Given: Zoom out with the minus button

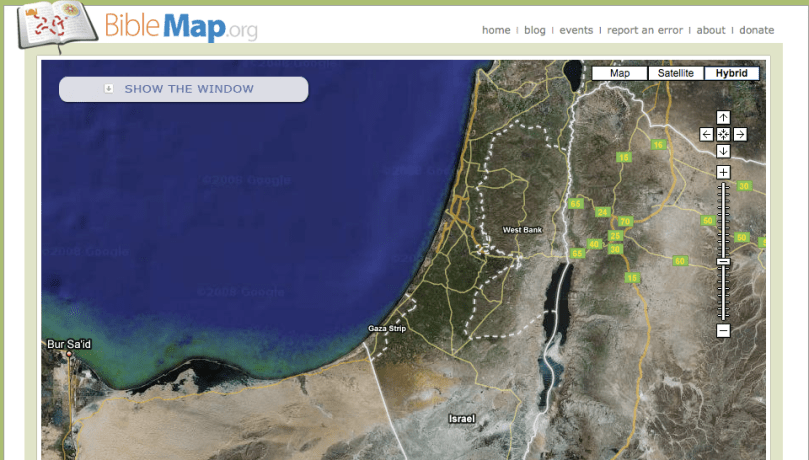Looking at the screenshot, I should coord(723,331).
